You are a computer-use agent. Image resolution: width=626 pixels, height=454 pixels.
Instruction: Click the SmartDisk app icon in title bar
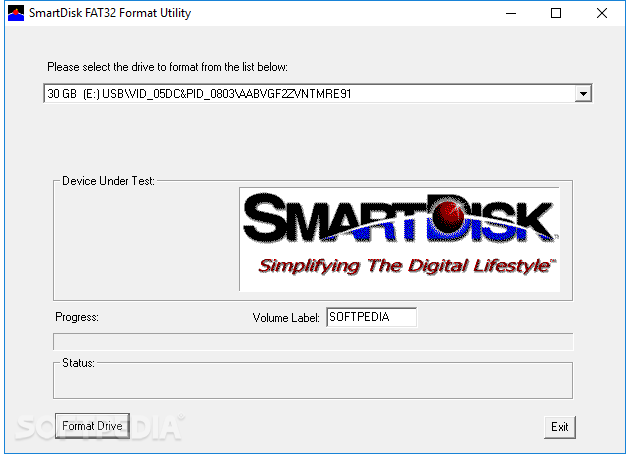tap(16, 13)
